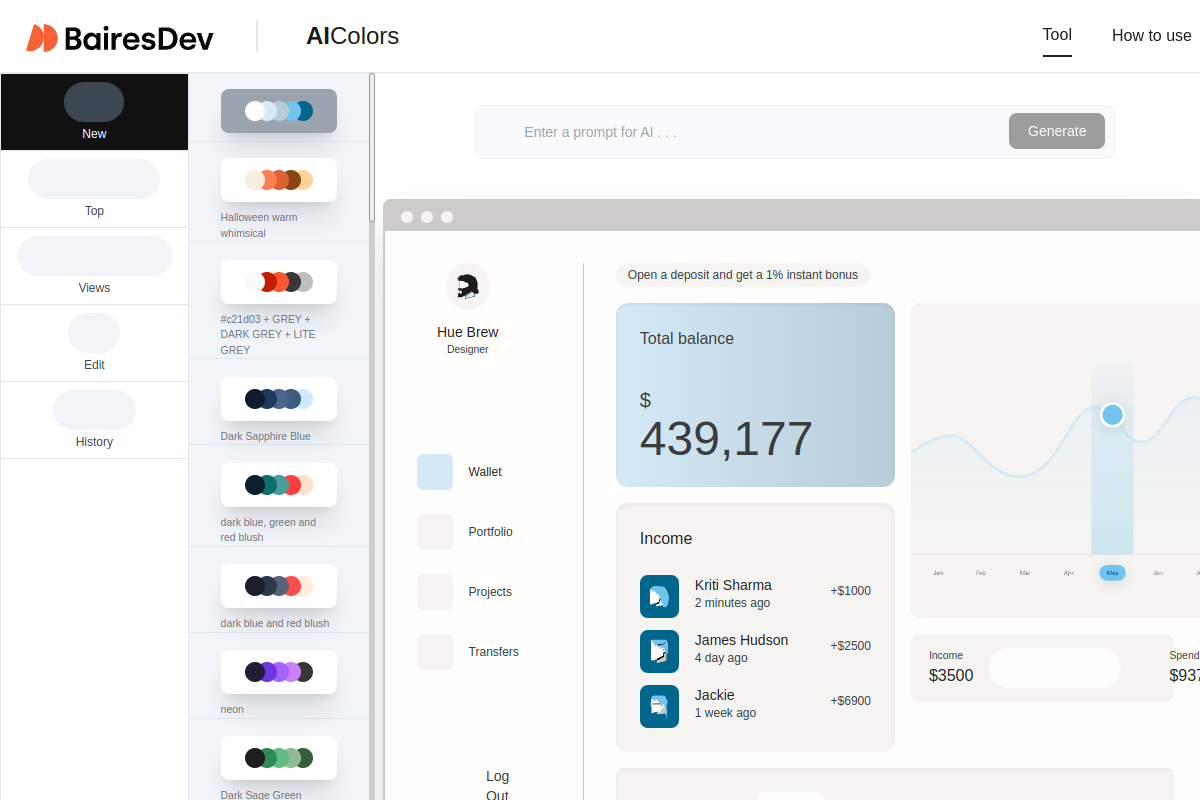Click Jackie's income avatar icon

(x=659, y=706)
